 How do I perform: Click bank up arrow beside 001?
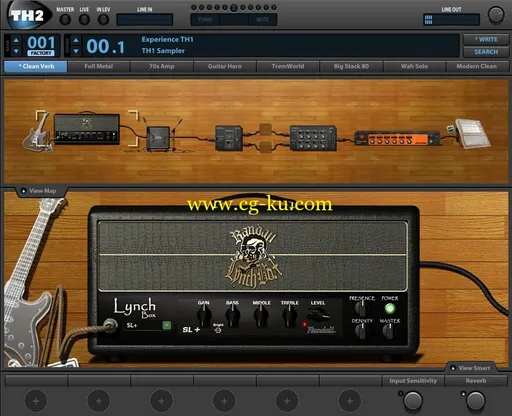click(16, 41)
